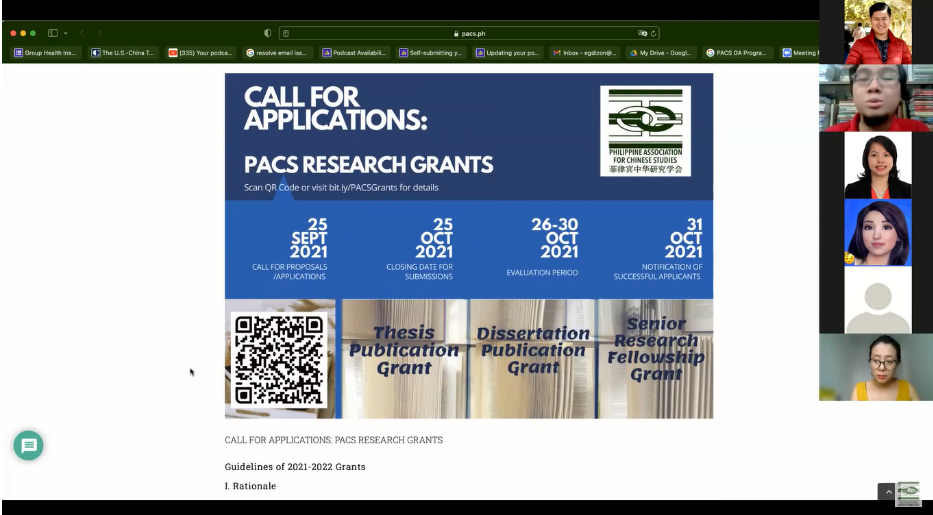Click the 25 SEPT 2021 date
This screenshot has height=515, width=933.
[x=309, y=238]
